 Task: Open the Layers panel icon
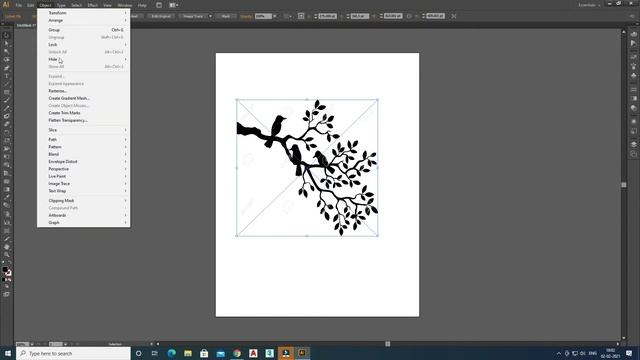[x=633, y=144]
